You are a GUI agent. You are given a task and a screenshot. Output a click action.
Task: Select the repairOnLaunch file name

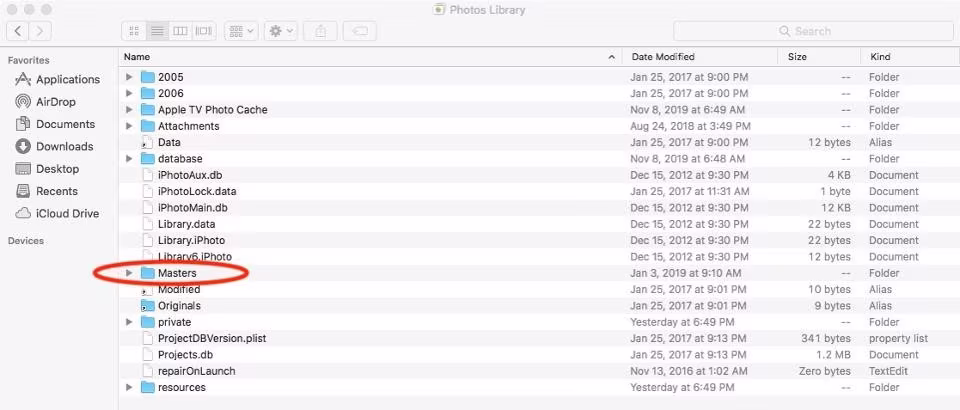point(197,371)
